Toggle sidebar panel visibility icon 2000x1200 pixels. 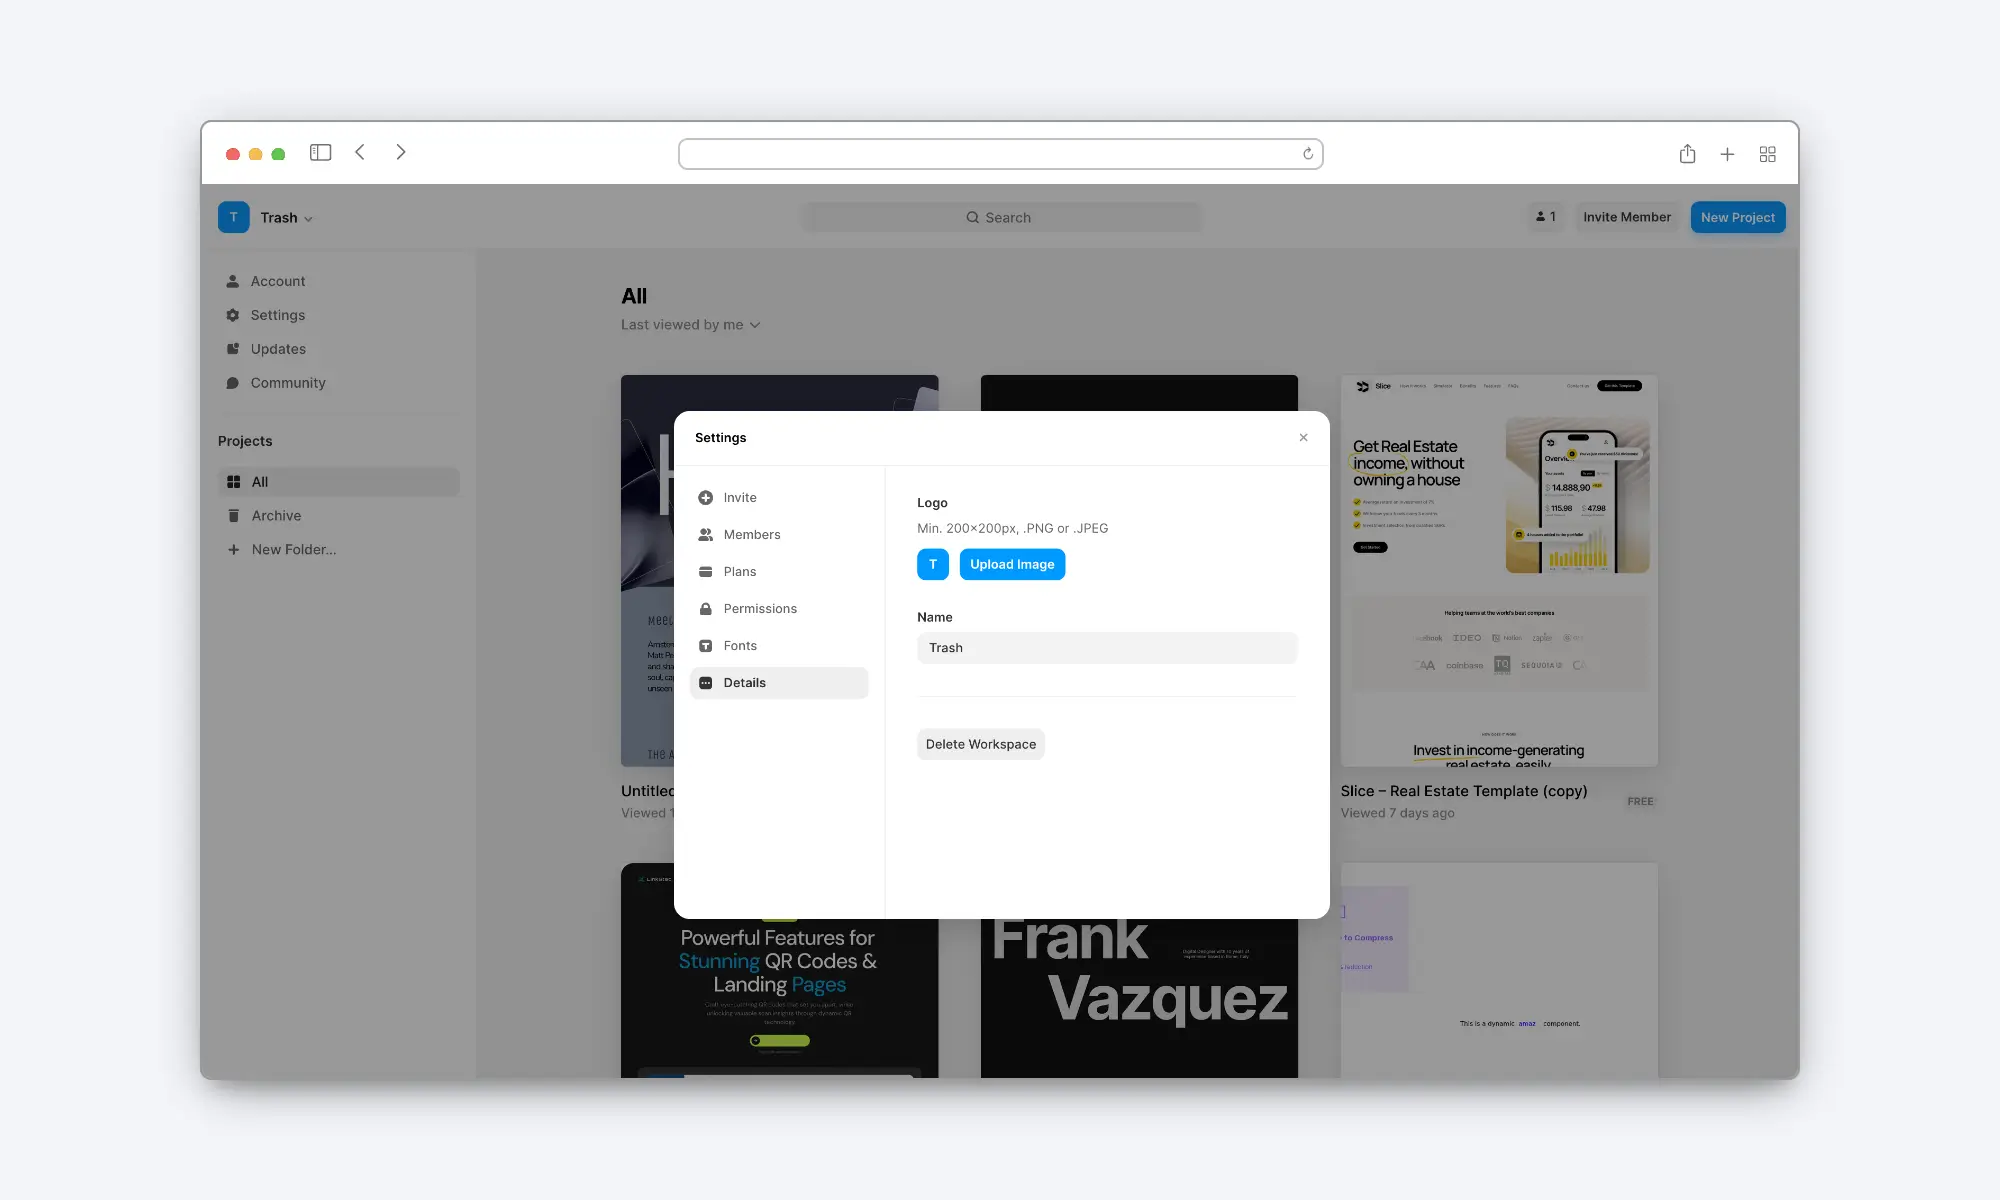click(x=320, y=153)
